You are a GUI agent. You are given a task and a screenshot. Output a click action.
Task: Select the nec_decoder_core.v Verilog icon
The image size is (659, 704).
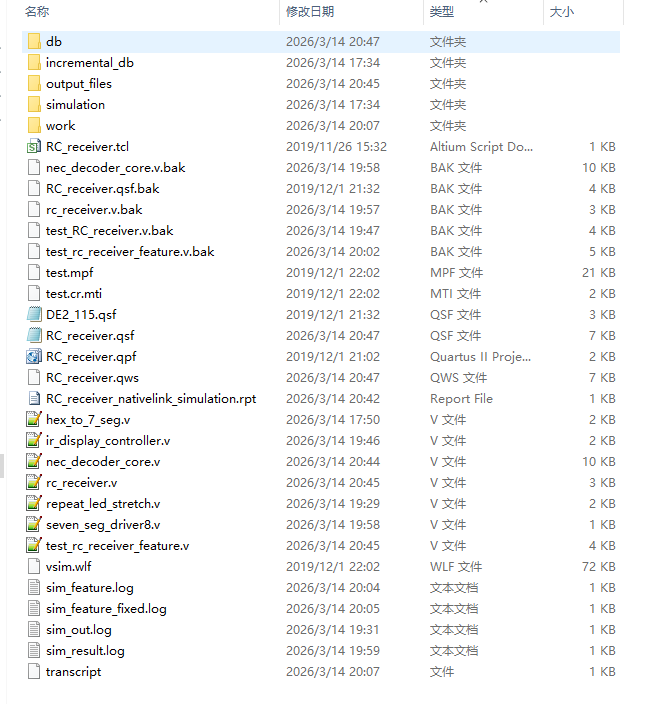pos(34,462)
